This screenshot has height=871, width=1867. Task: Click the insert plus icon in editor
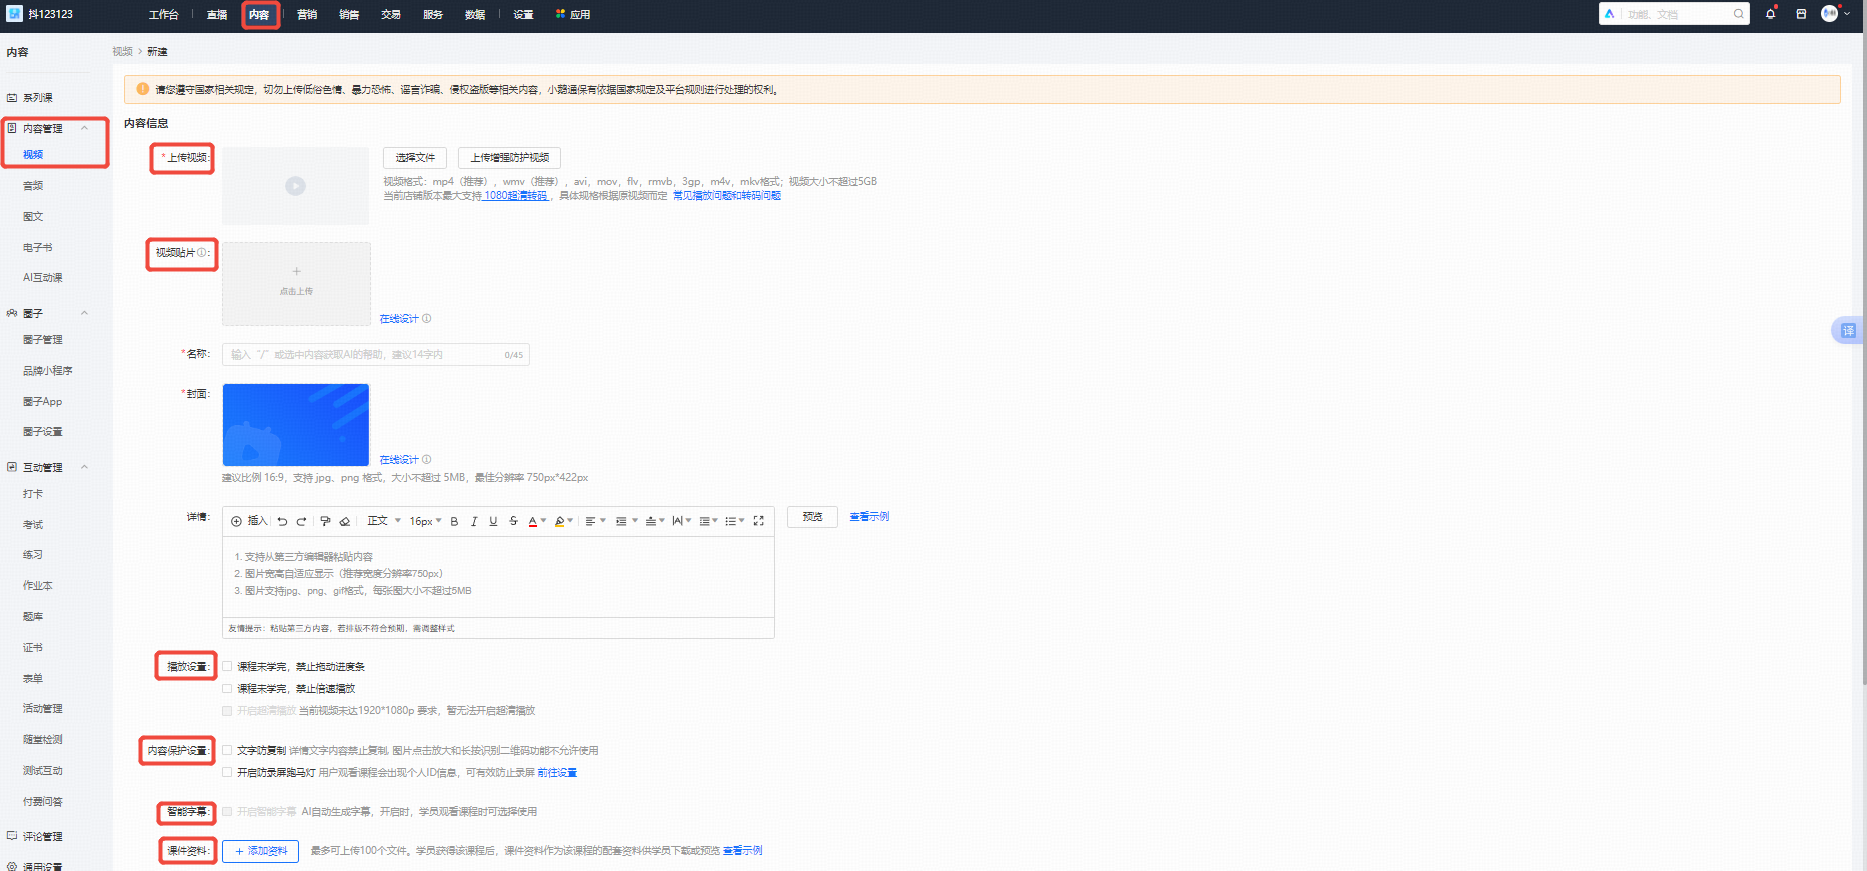click(237, 521)
